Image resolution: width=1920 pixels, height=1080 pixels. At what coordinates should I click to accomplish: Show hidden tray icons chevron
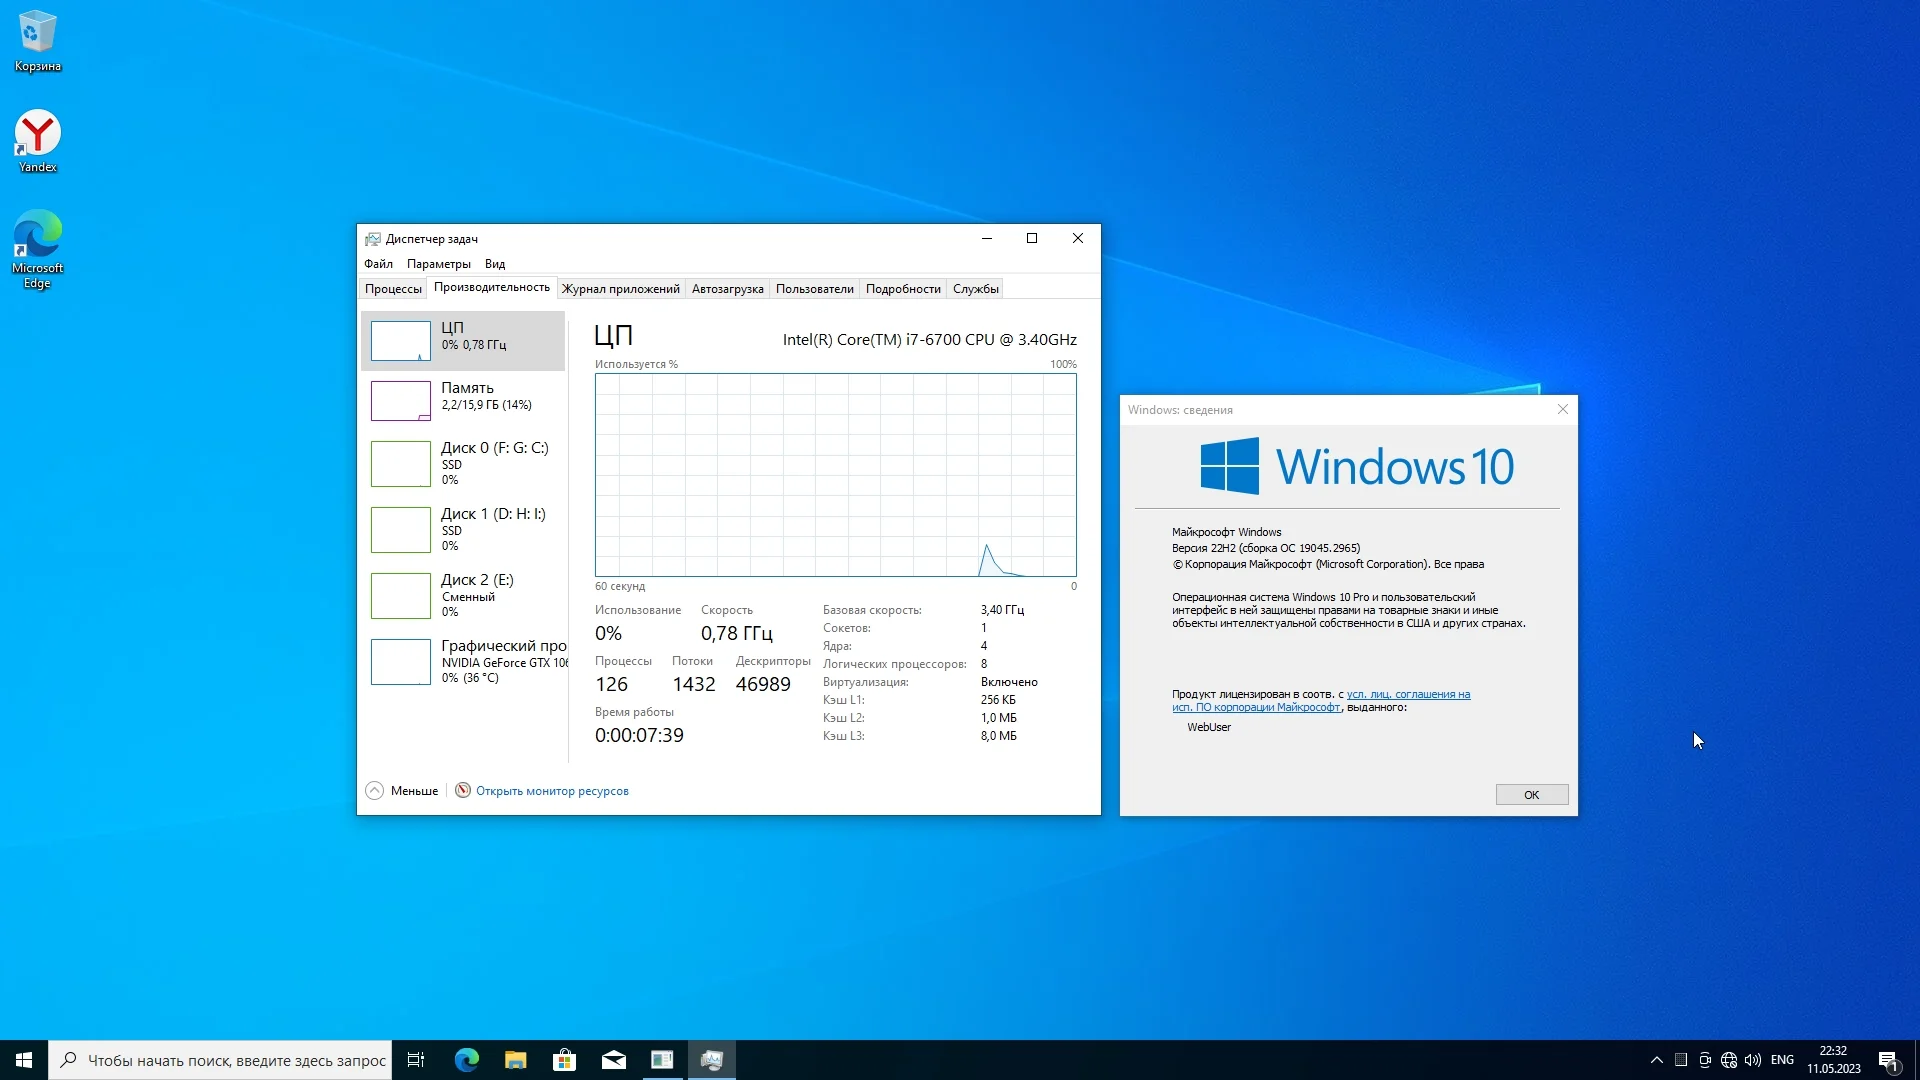point(1656,1060)
